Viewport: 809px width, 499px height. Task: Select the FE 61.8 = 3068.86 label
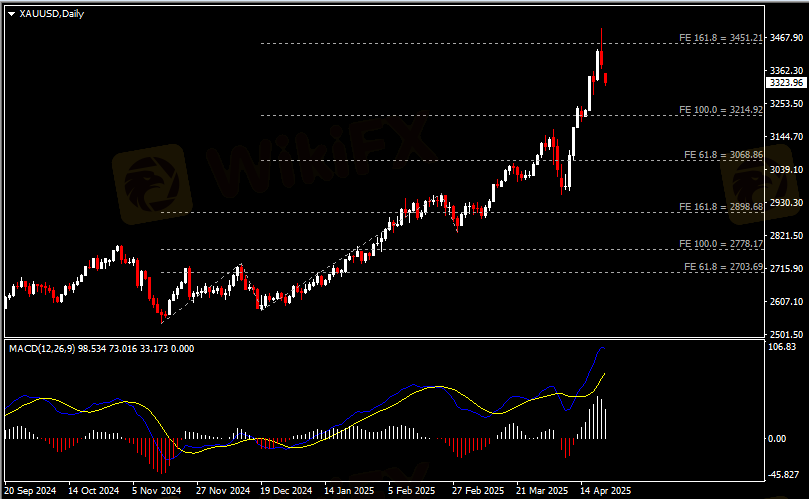[723, 155]
